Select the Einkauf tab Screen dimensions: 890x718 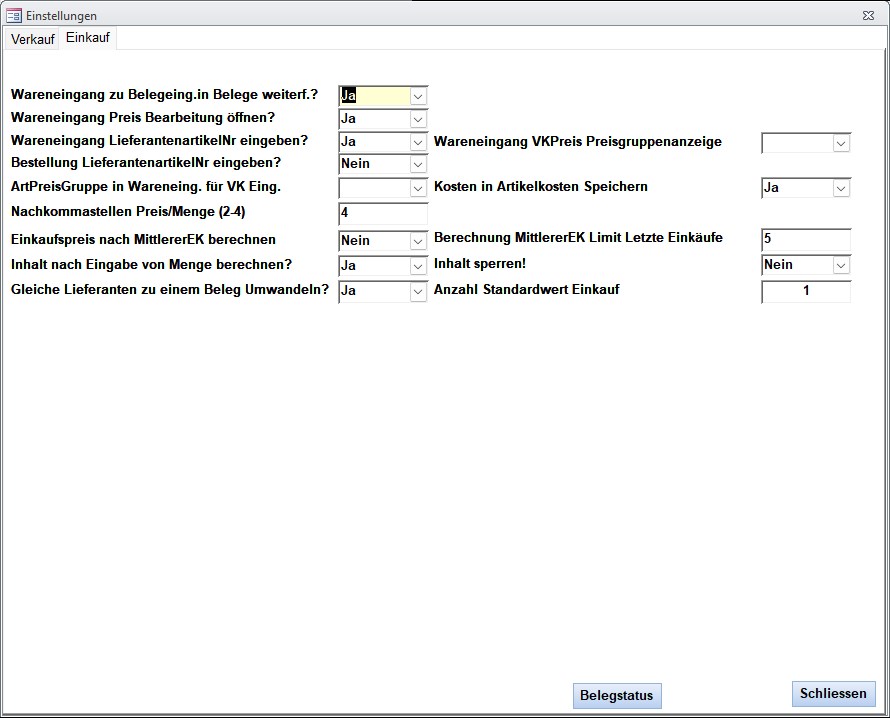[x=88, y=38]
